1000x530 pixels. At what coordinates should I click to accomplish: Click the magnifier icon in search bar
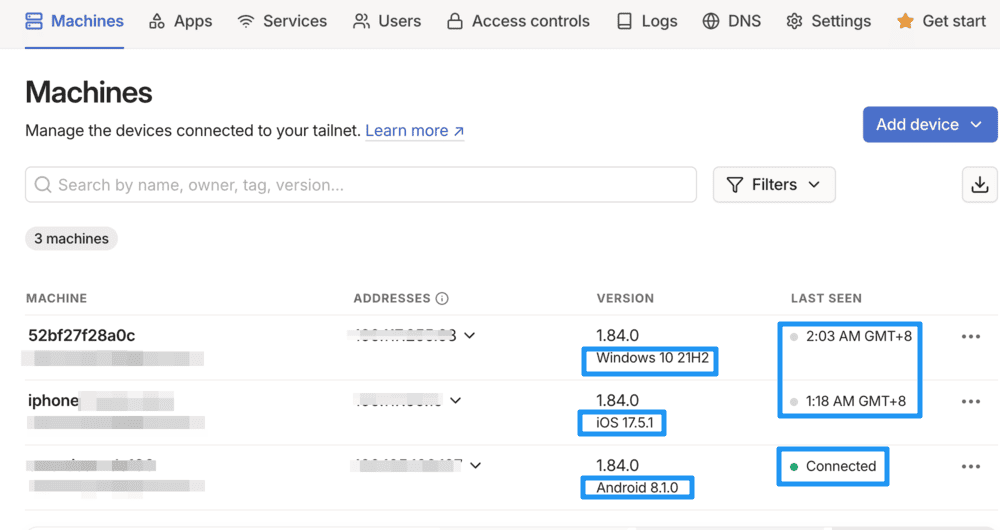43,185
